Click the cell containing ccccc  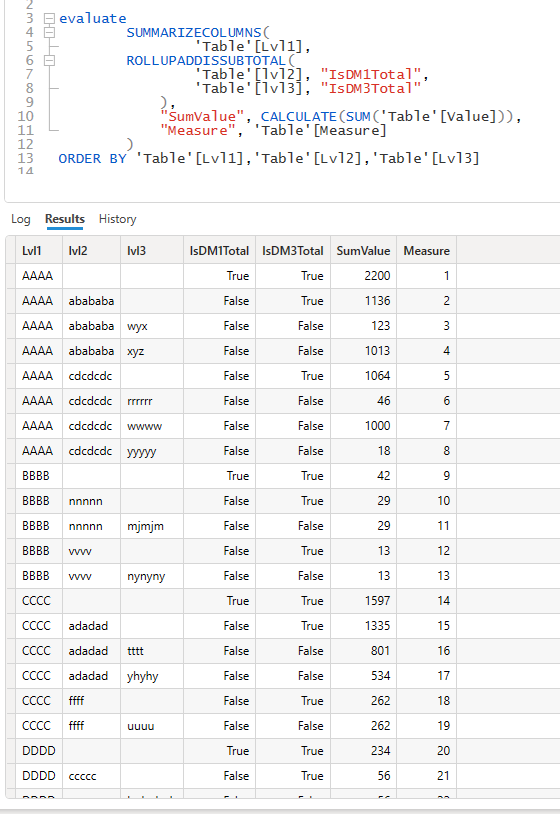(91, 776)
